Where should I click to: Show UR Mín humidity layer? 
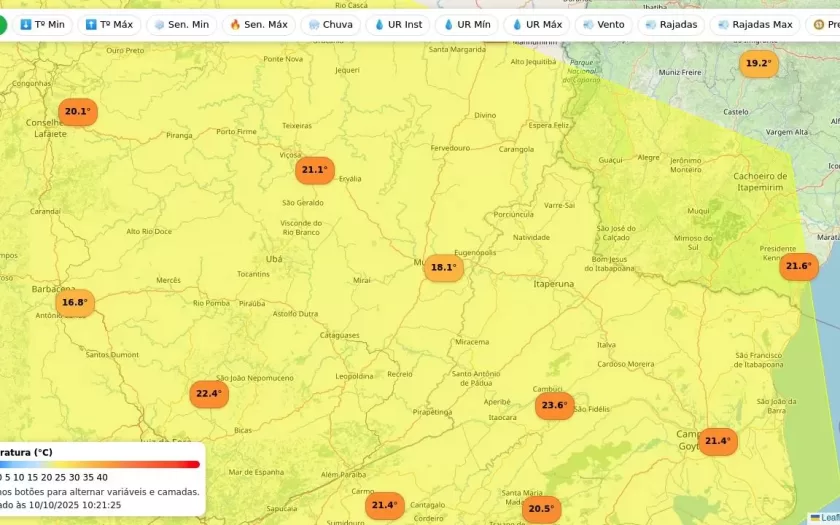point(467,25)
